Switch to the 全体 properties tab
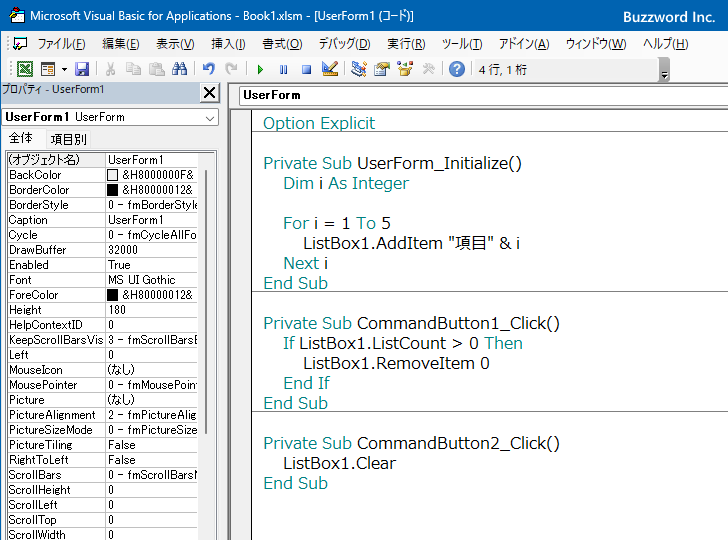Image resolution: width=728 pixels, height=540 pixels. 21,138
